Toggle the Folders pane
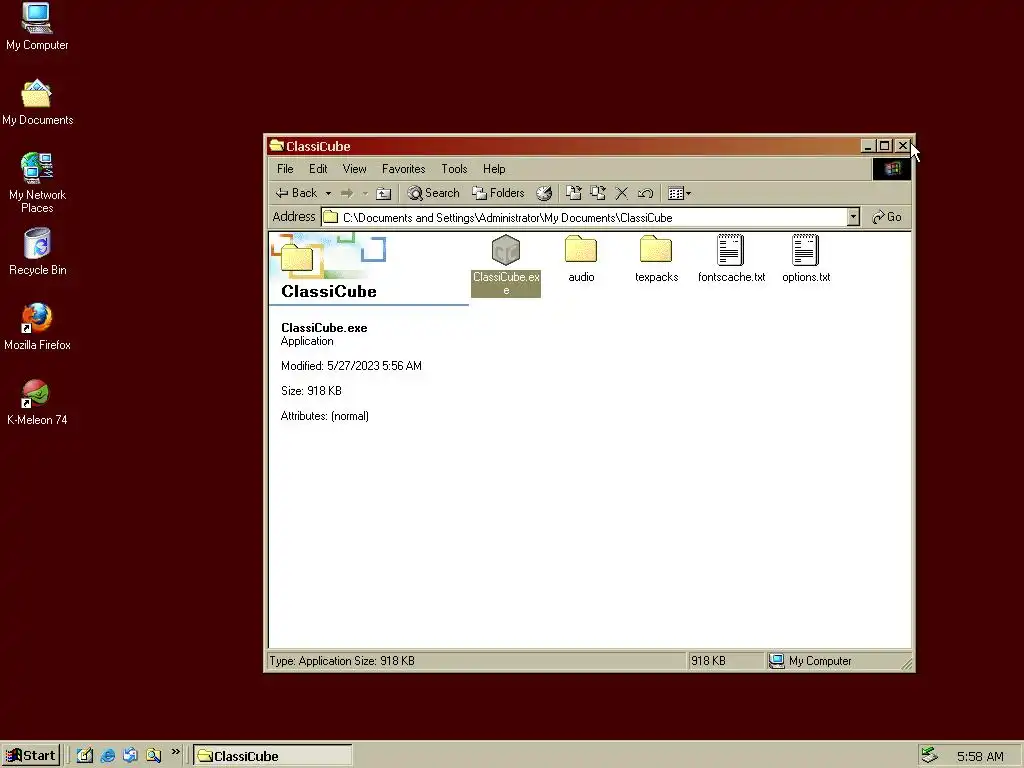This screenshot has height=768, width=1024. 498,193
